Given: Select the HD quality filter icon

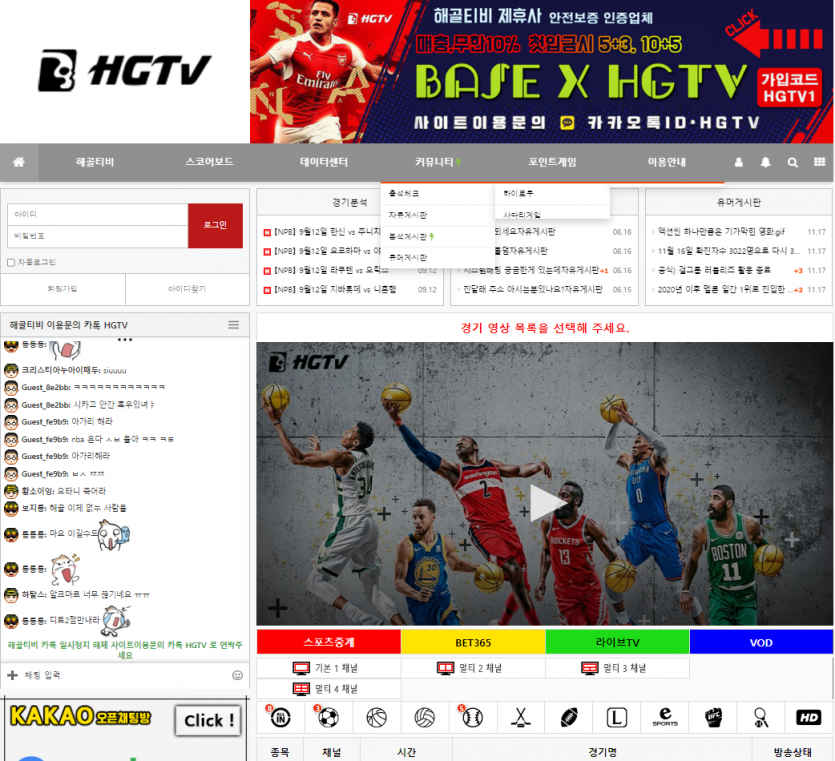Looking at the screenshot, I should pyautogui.click(x=808, y=717).
